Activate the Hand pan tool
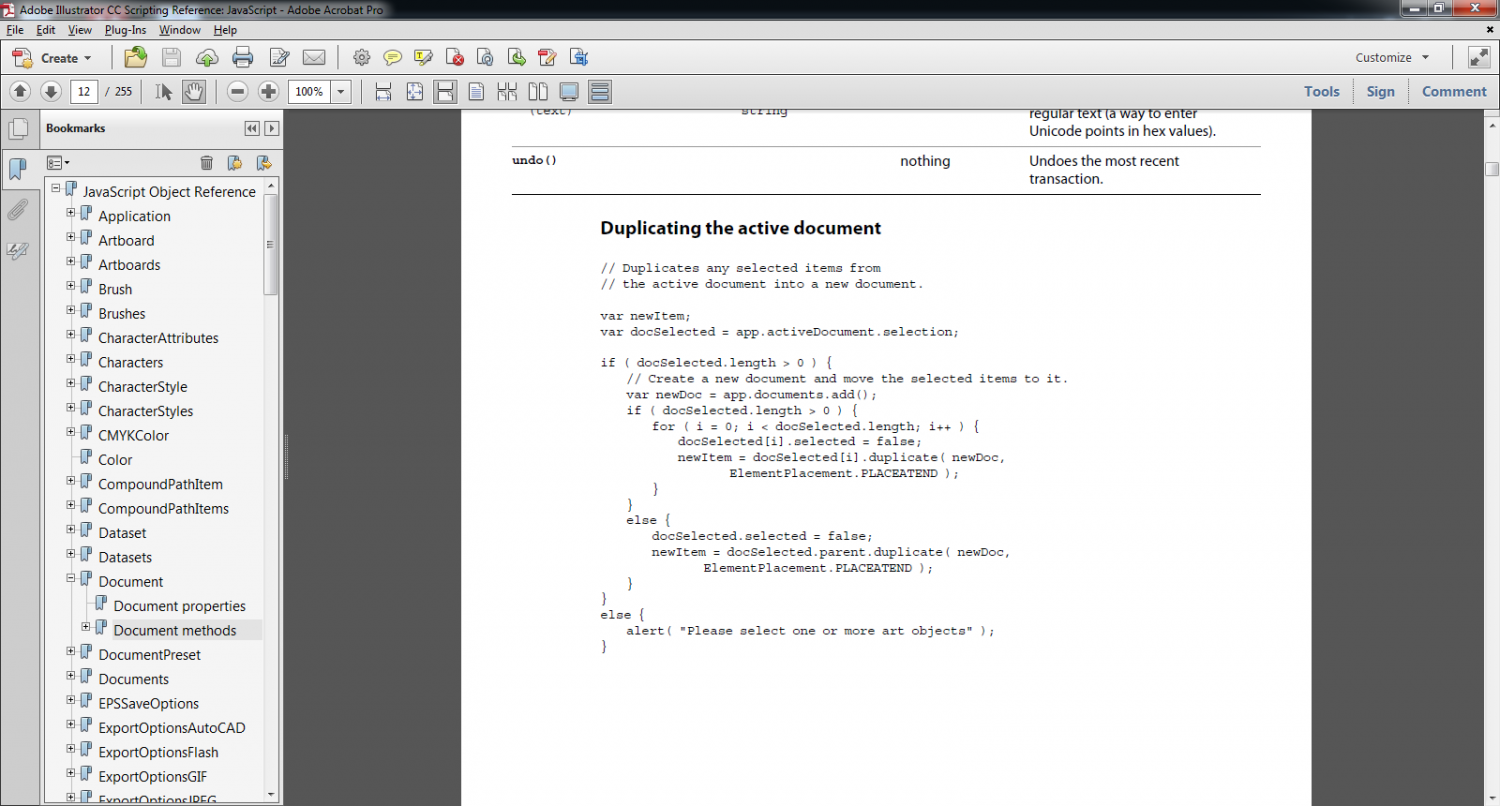The height and width of the screenshot is (806, 1500). [194, 91]
